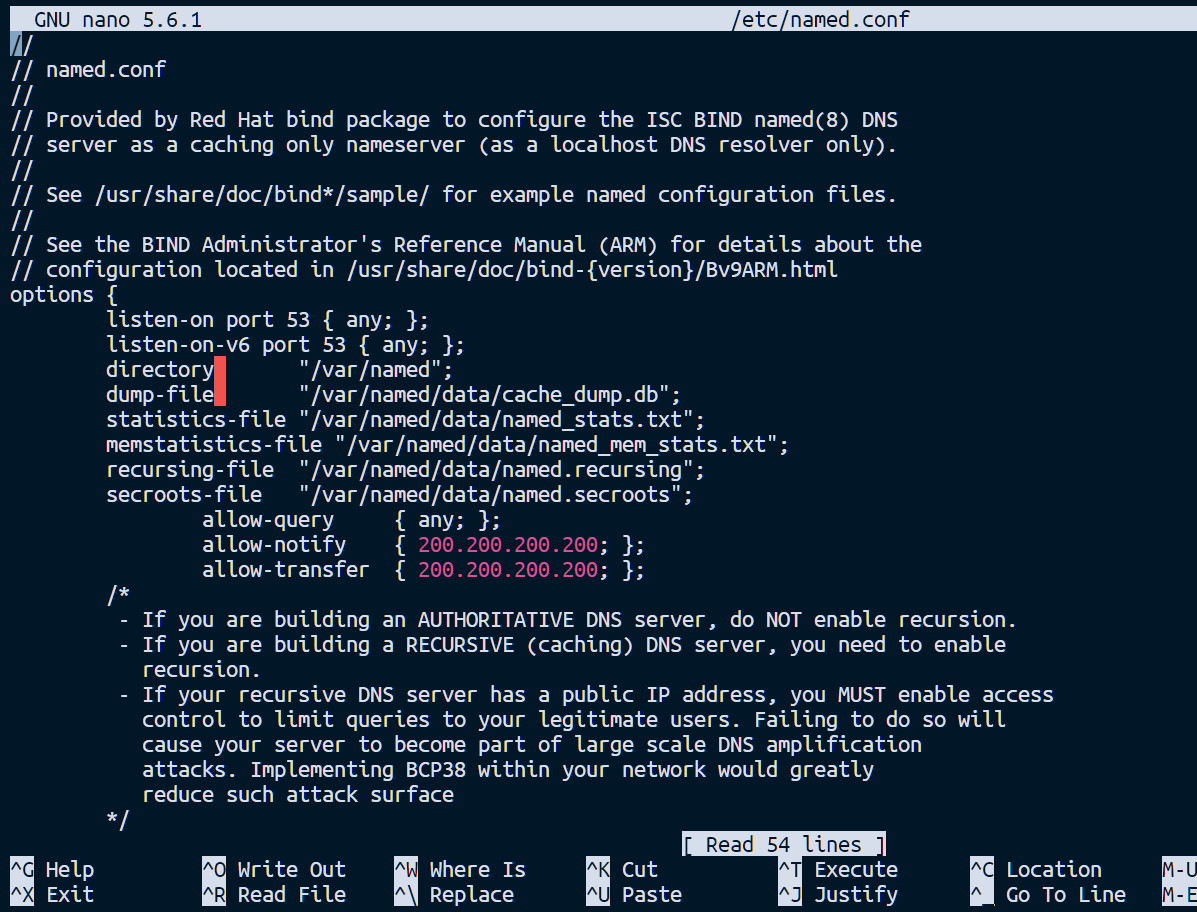1197x912 pixels.
Task: Click the ^G Help shortcut
Action: [52, 870]
